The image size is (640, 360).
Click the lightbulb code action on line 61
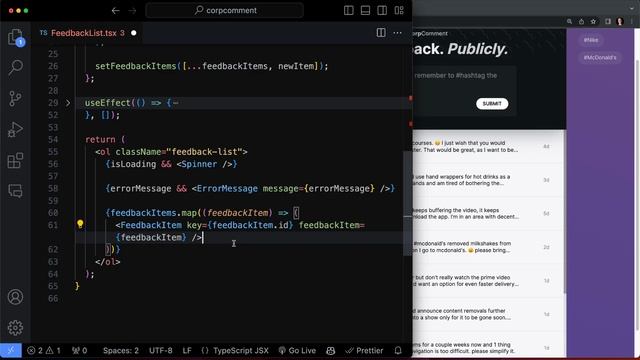pyautogui.click(x=80, y=224)
